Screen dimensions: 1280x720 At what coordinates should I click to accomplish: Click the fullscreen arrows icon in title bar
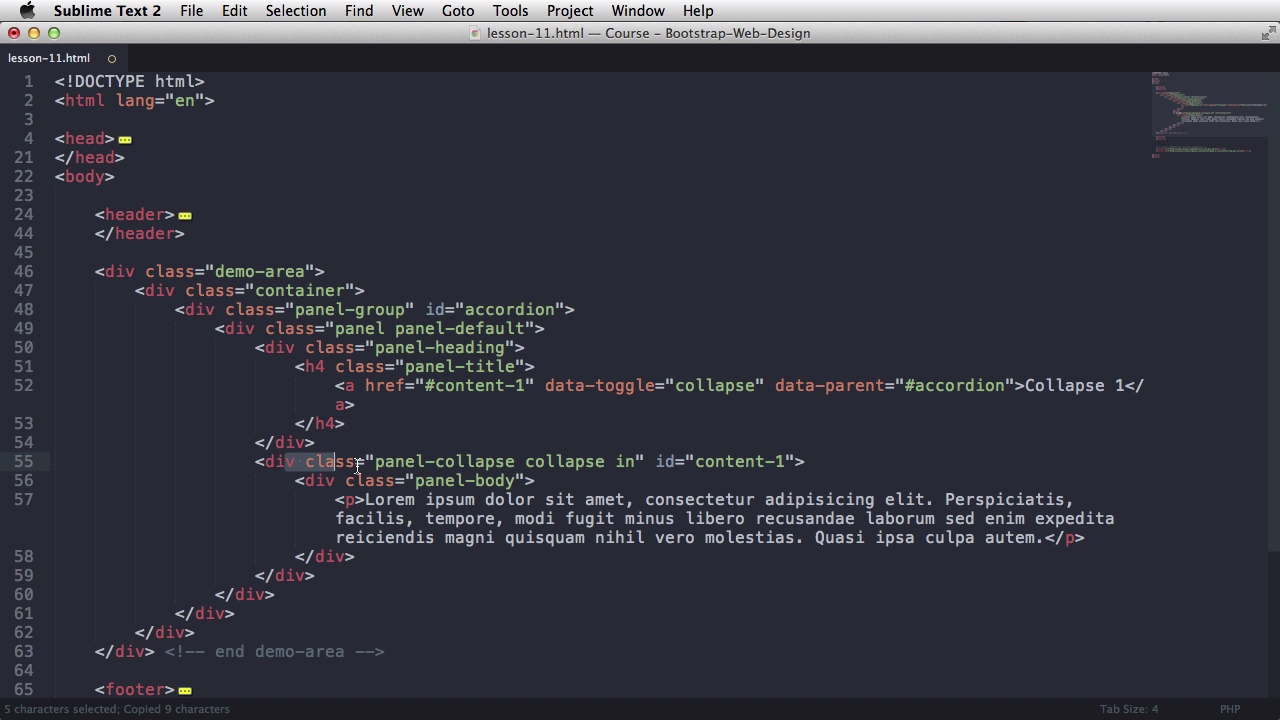click(1268, 33)
